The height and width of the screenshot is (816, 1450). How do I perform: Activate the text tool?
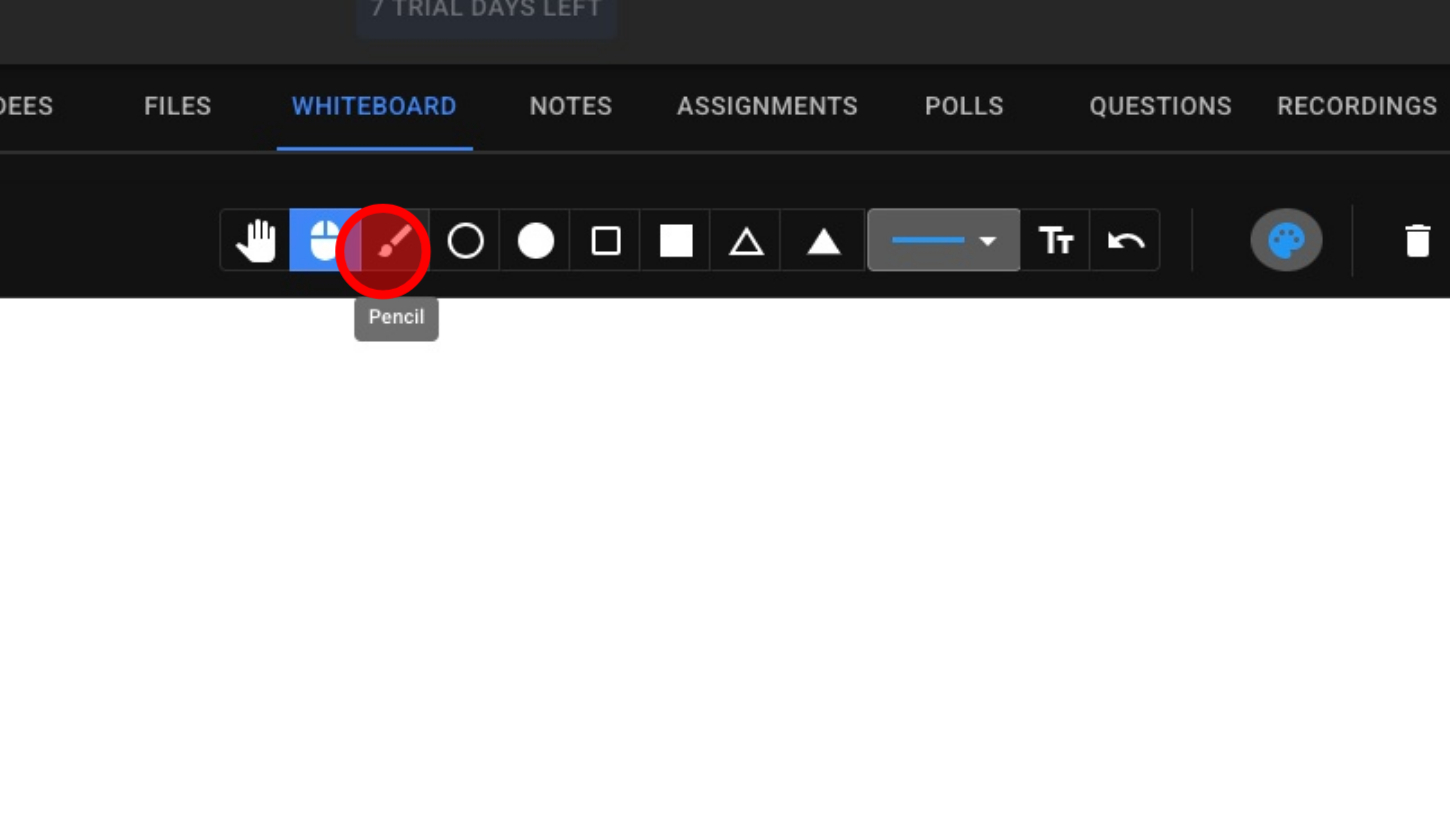[x=1056, y=241]
